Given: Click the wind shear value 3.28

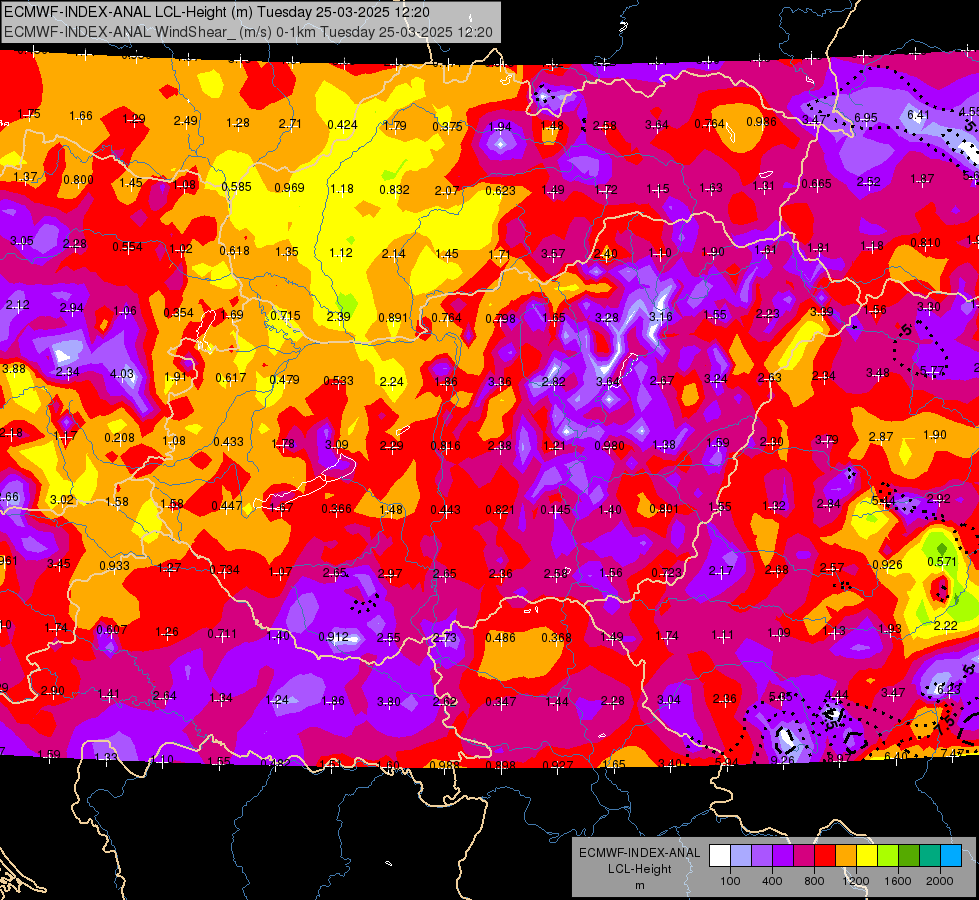Looking at the screenshot, I should (607, 318).
